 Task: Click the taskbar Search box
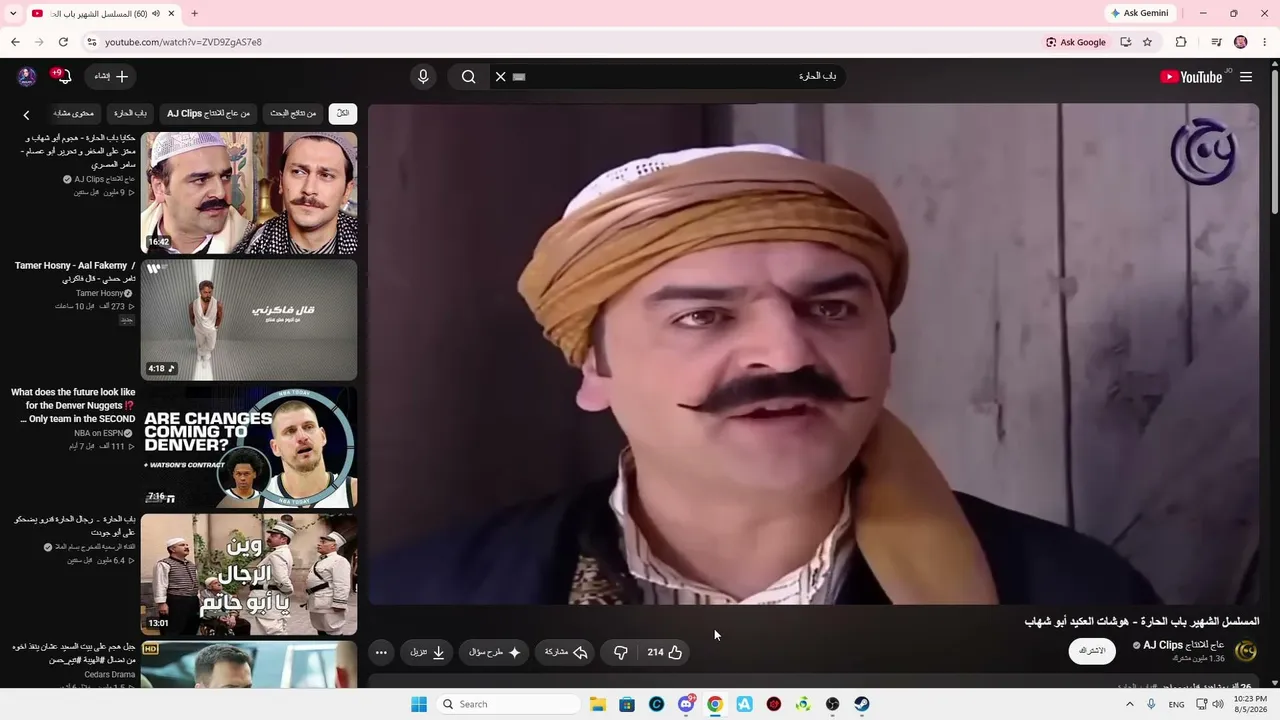tap(507, 704)
